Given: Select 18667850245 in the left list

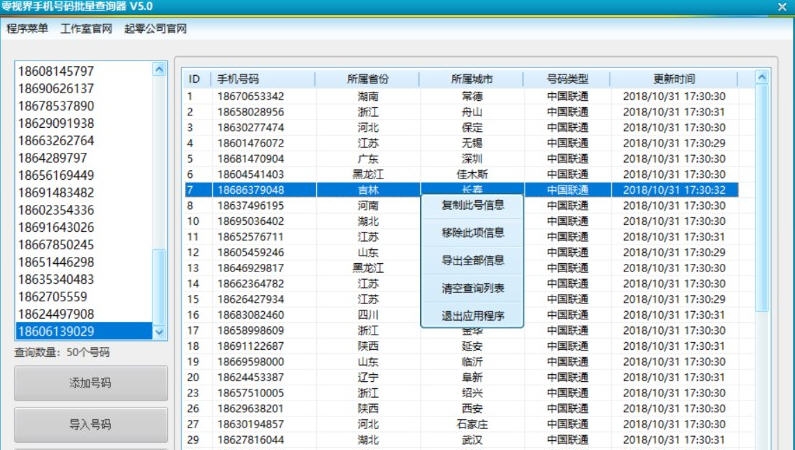Looking at the screenshot, I should click(84, 245).
